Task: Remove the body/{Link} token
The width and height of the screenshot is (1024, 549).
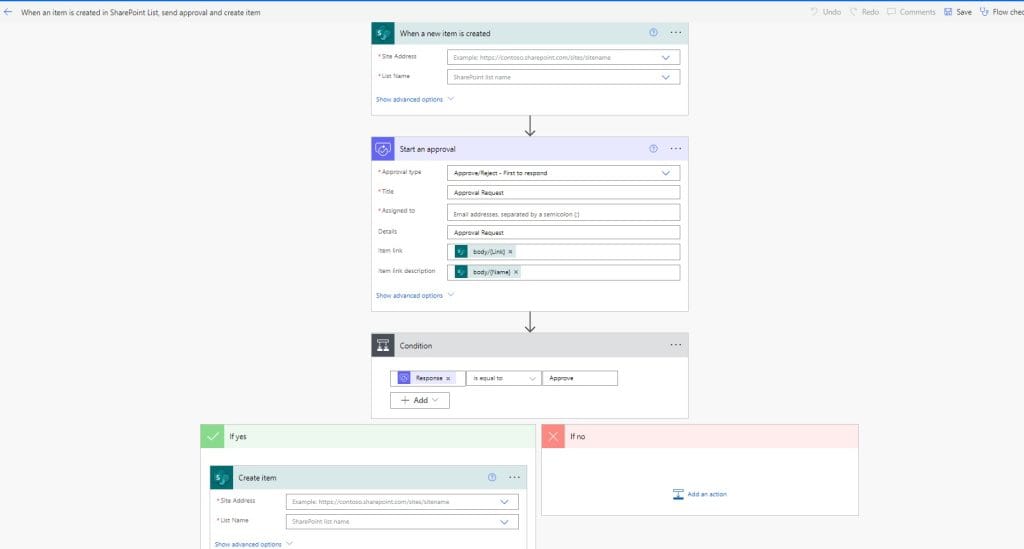Action: click(x=511, y=252)
